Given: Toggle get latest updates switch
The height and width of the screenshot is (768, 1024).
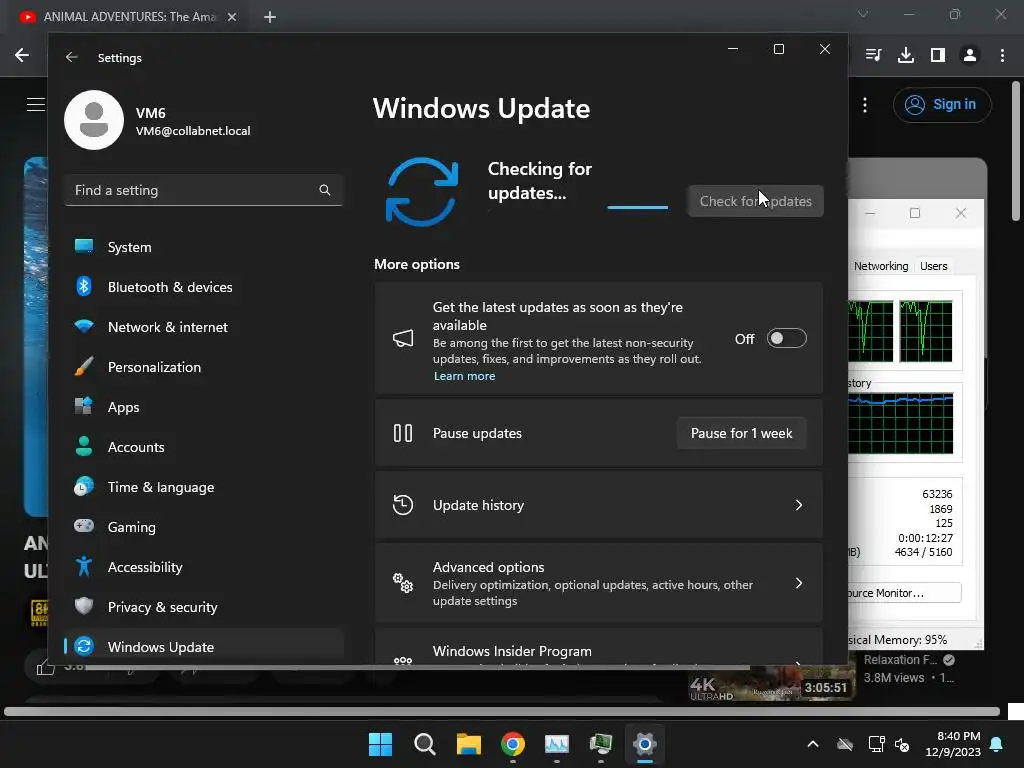Looking at the screenshot, I should tap(786, 338).
